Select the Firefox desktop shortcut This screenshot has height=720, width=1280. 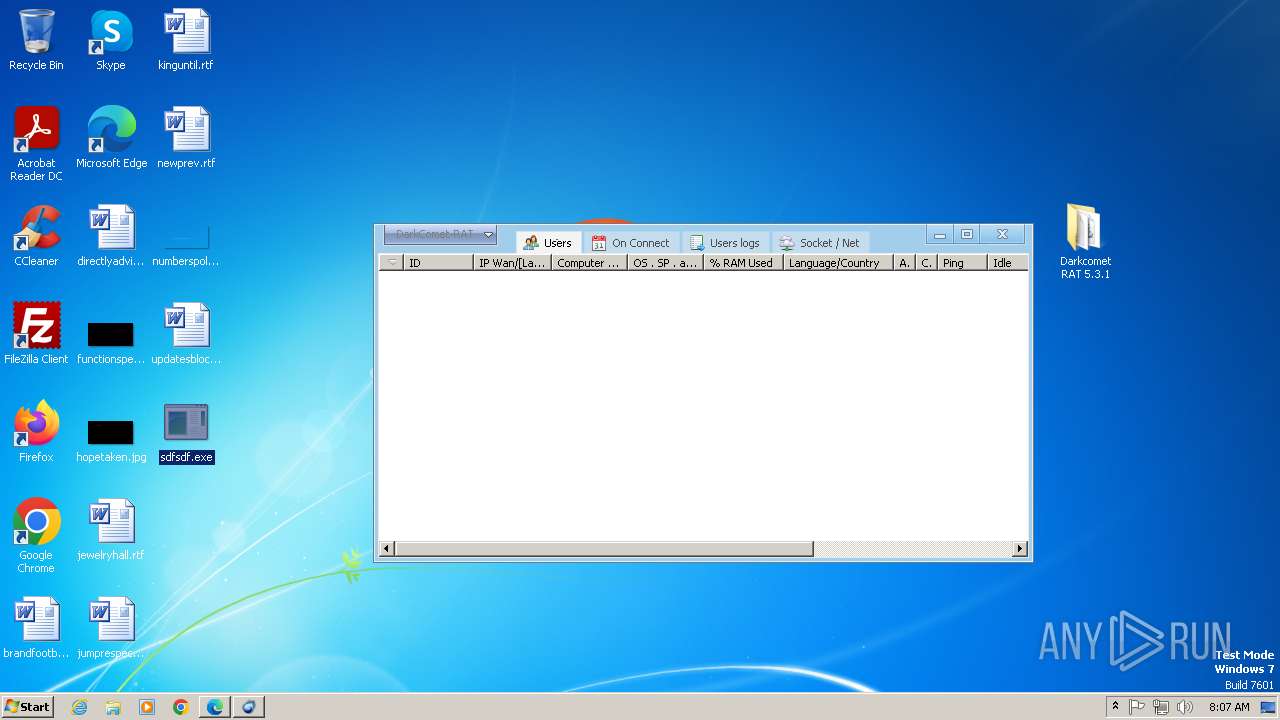click(x=36, y=432)
